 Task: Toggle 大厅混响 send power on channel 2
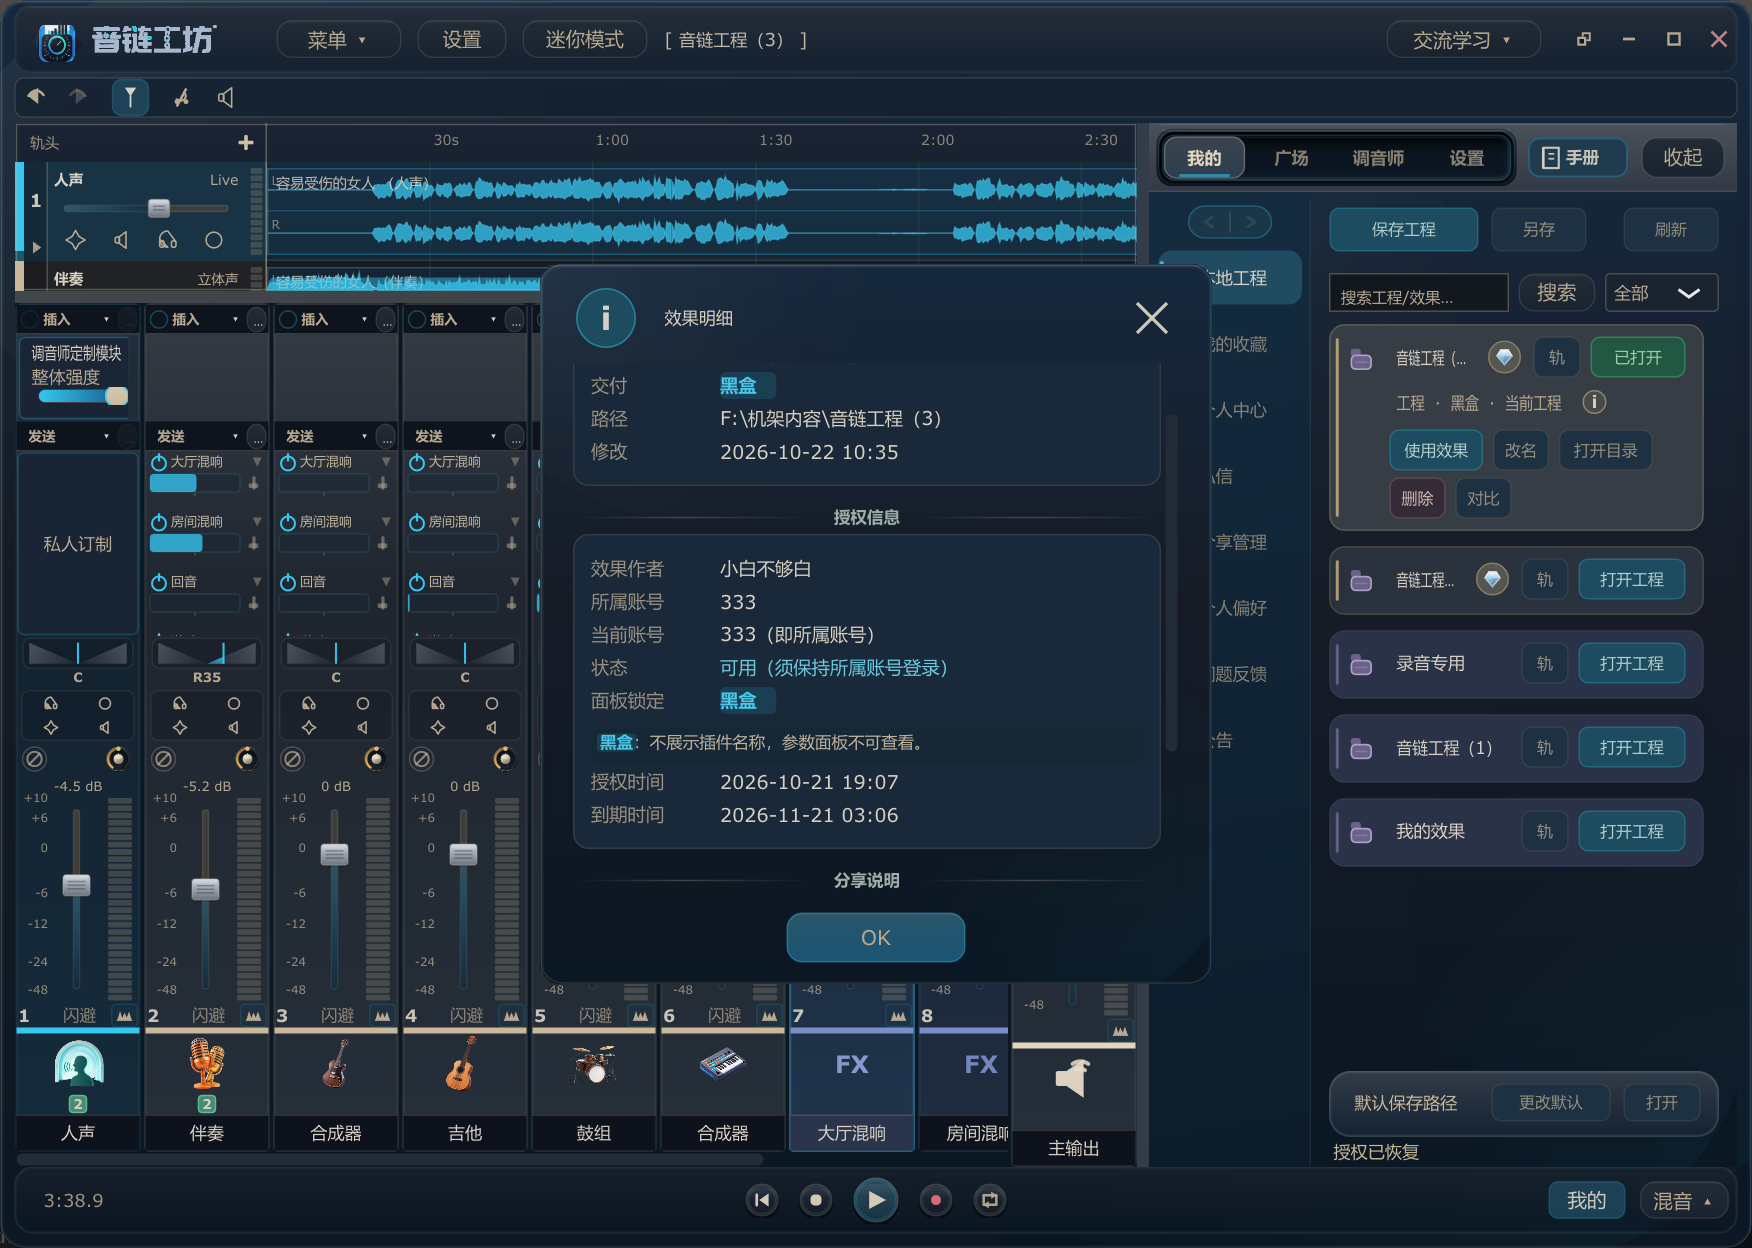(x=159, y=462)
